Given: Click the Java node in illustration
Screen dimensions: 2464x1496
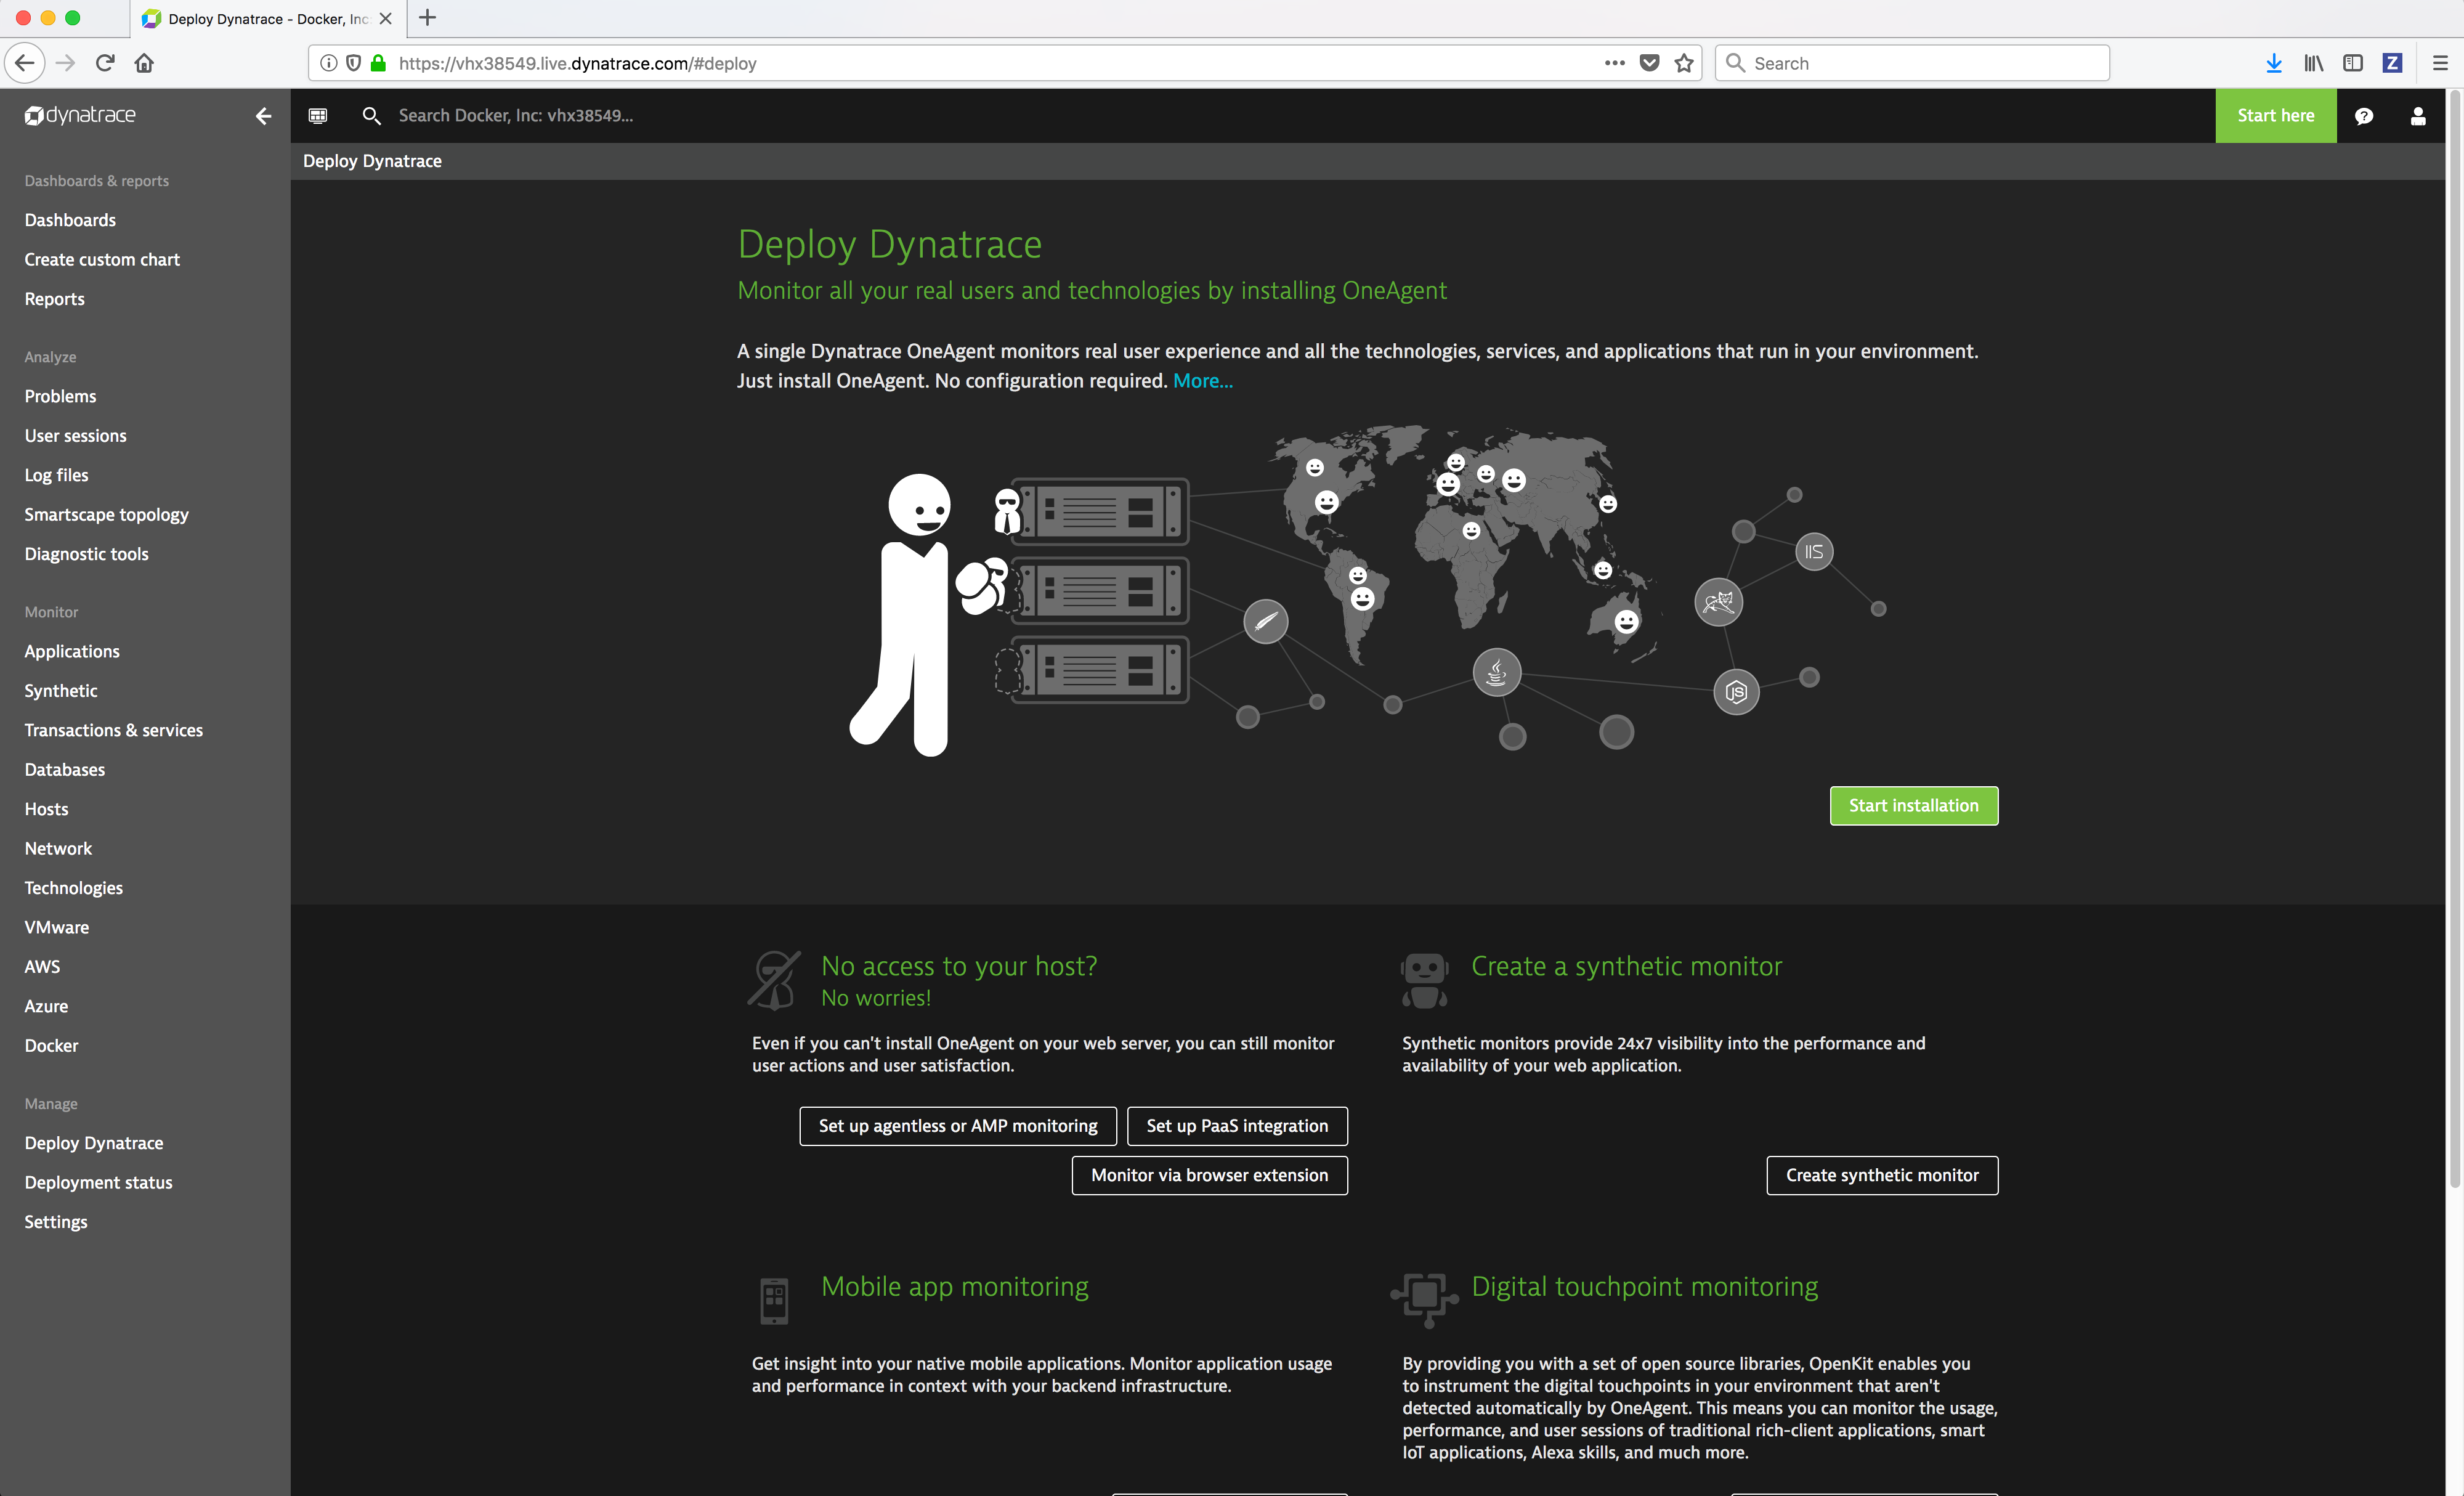Looking at the screenshot, I should coord(1497,673).
